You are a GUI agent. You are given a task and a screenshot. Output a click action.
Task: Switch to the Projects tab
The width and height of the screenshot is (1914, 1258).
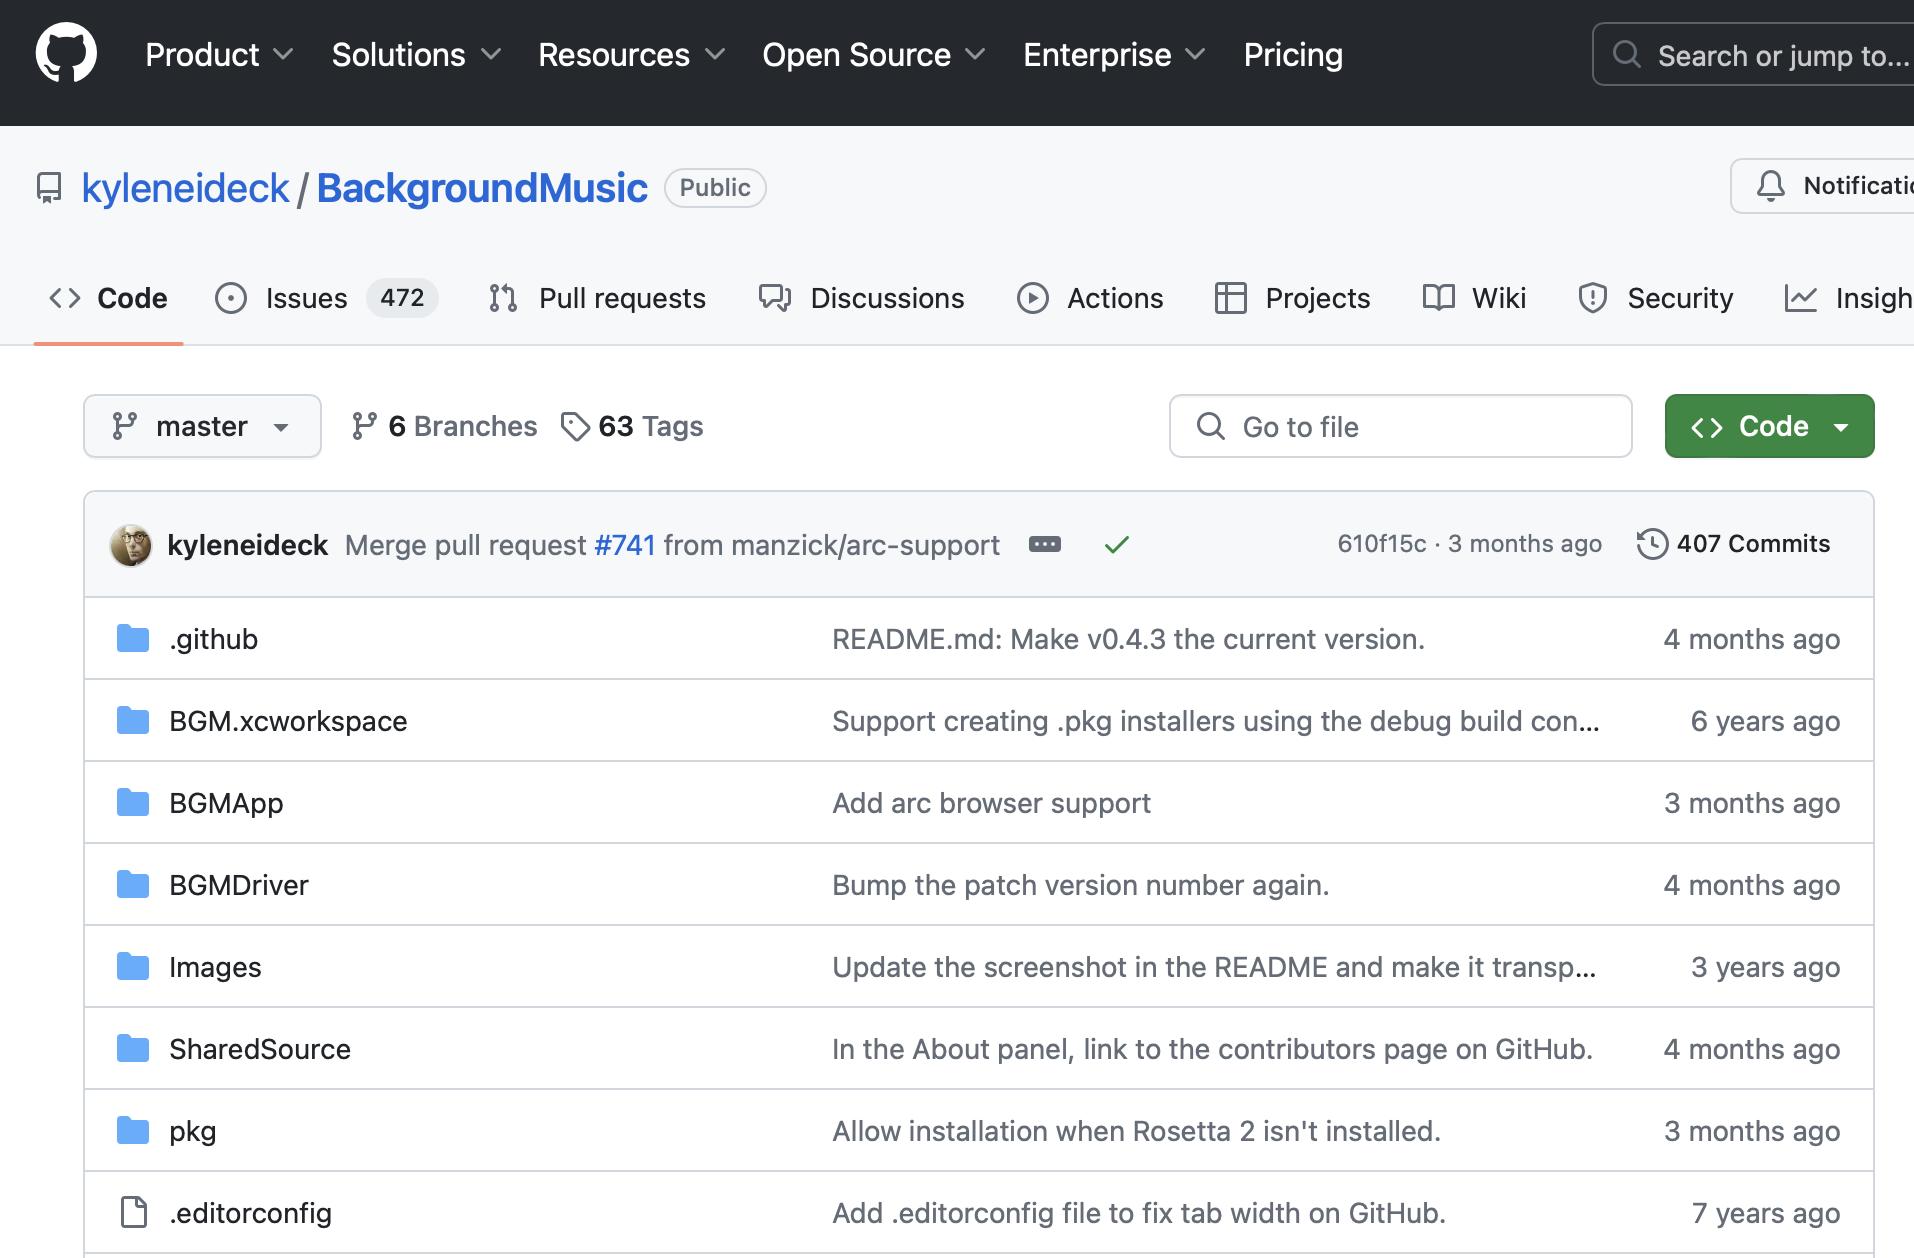(x=1292, y=298)
